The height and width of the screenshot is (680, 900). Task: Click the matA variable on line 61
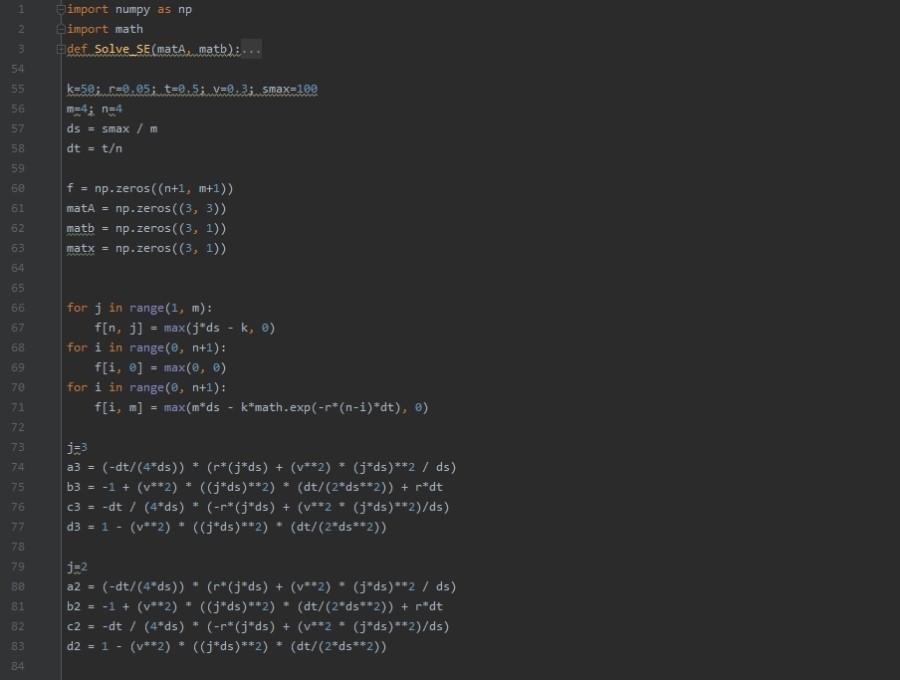pos(80,208)
